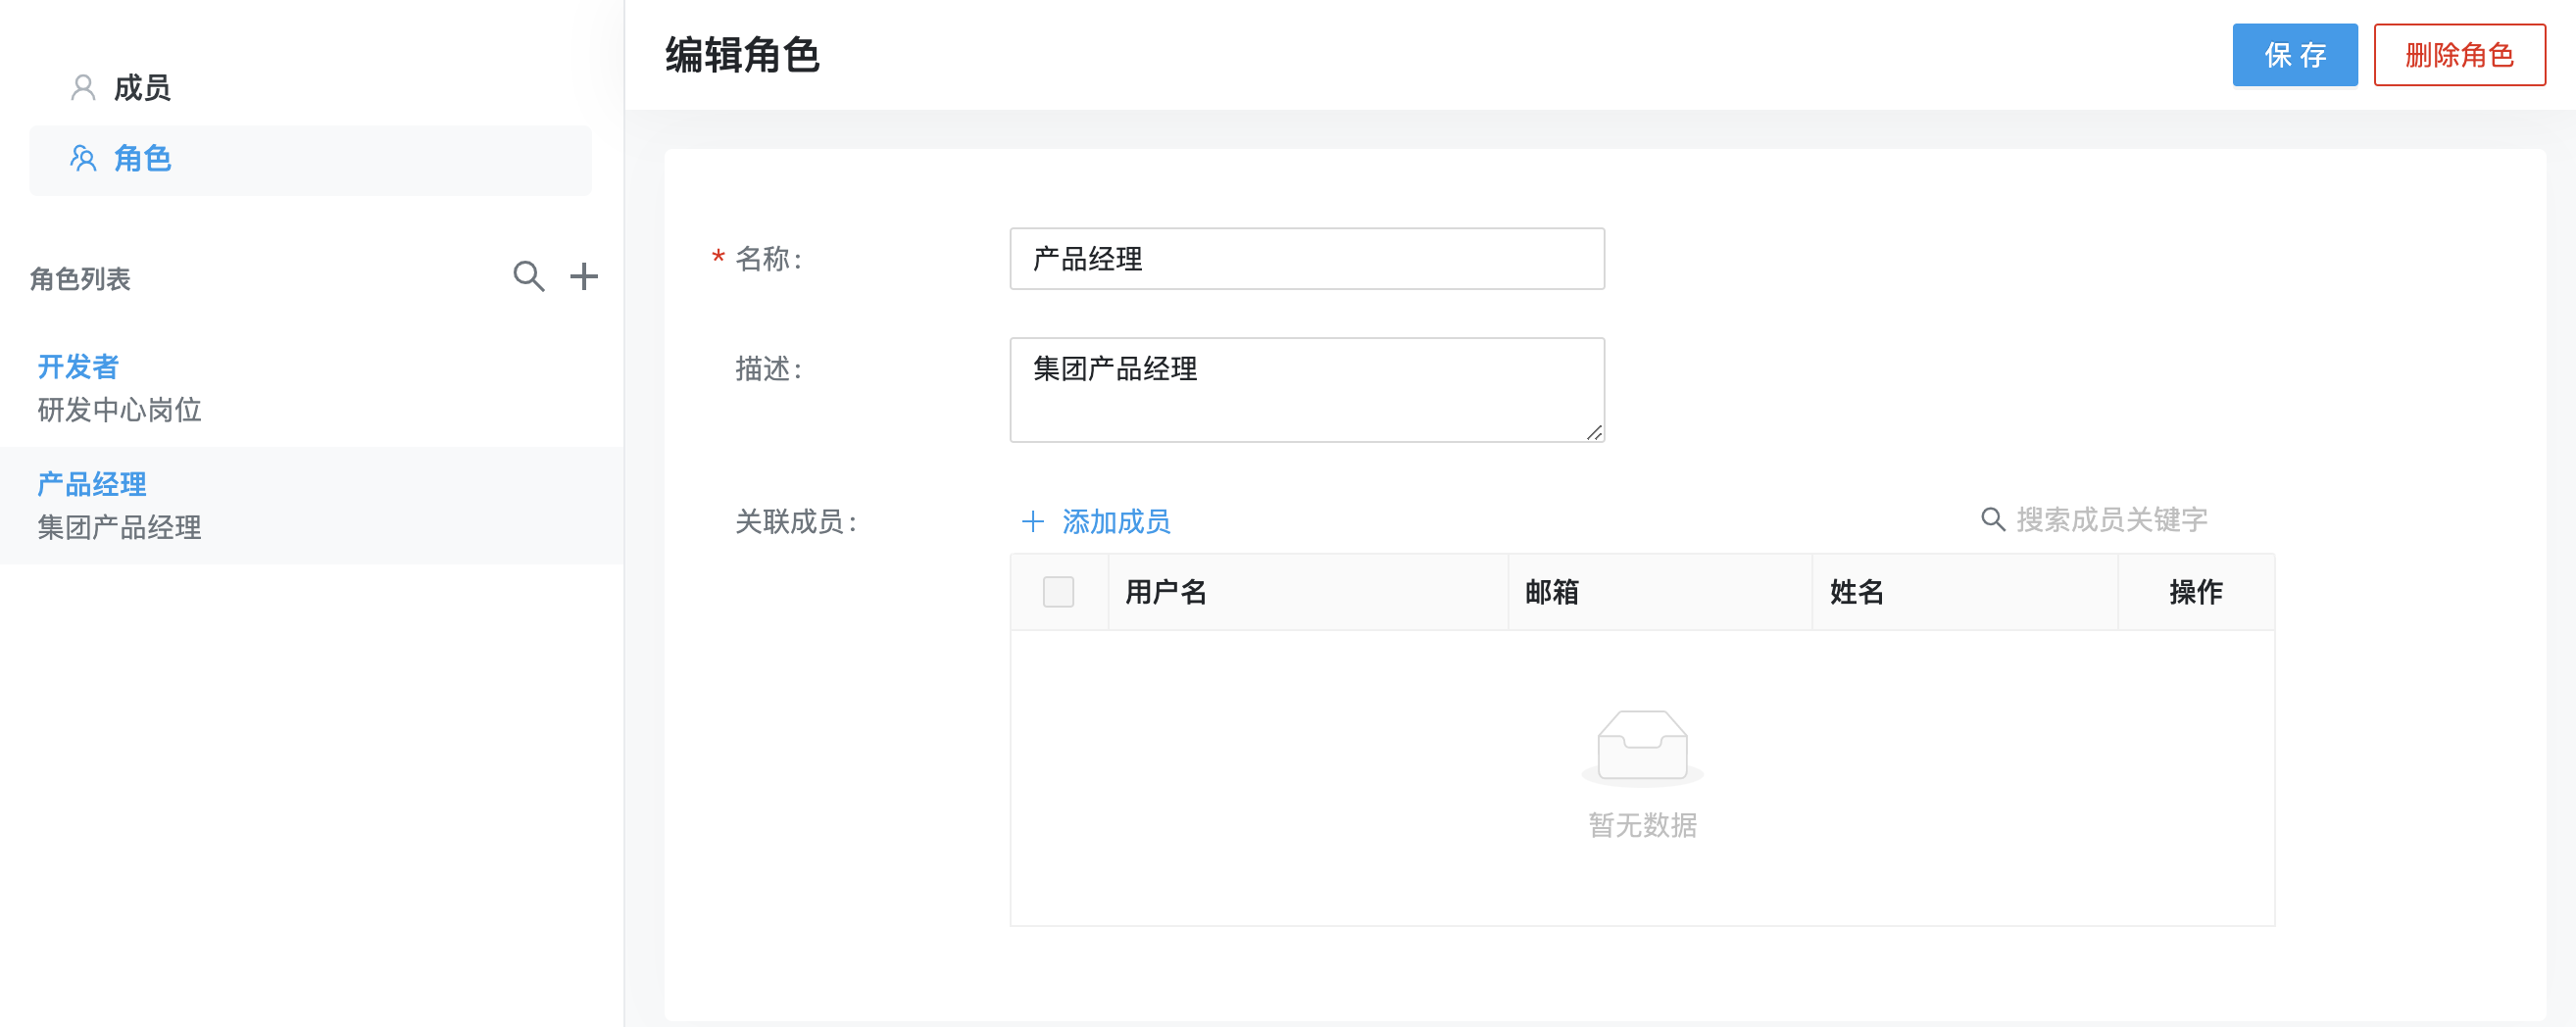
Task: Click the 角色列表 heading
Action: [x=80, y=279]
